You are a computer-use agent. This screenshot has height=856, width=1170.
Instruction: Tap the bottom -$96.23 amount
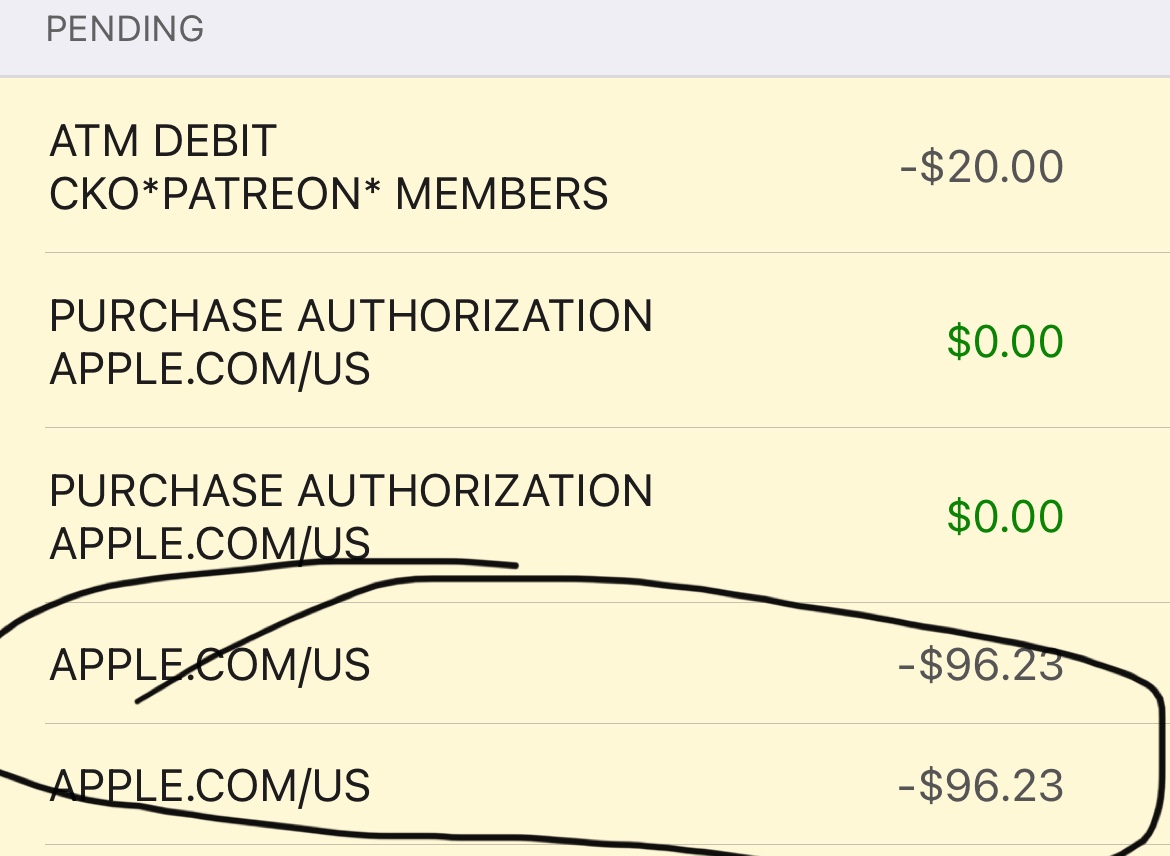coord(981,785)
